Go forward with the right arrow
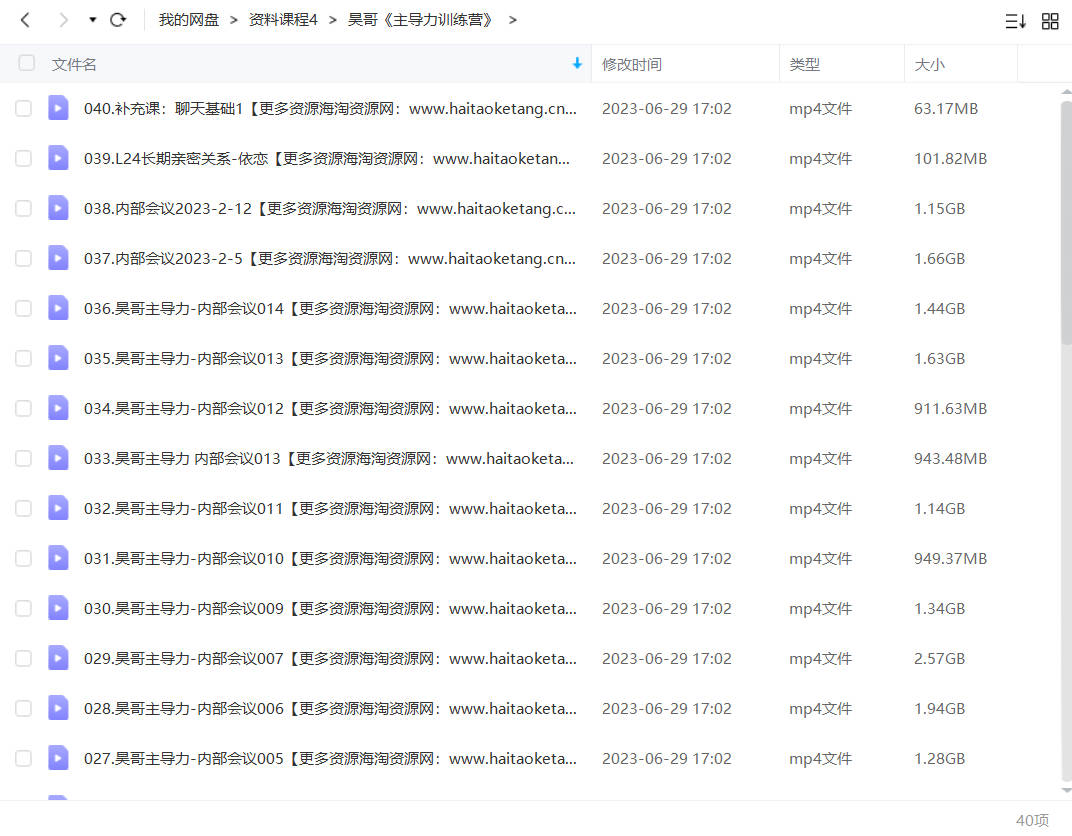The width and height of the screenshot is (1072, 836). coord(63,20)
